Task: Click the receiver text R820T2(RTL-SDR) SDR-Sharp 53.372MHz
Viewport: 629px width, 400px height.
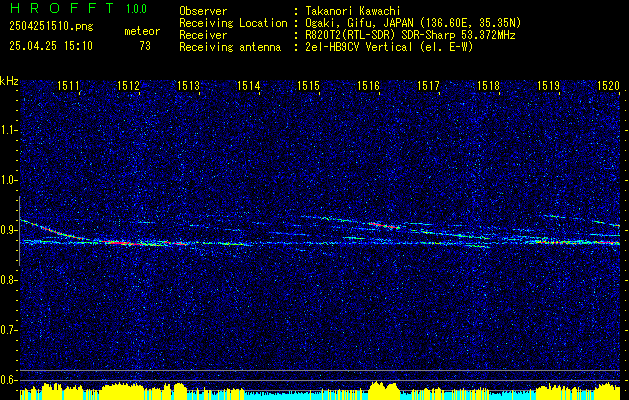Action: [x=410, y=35]
